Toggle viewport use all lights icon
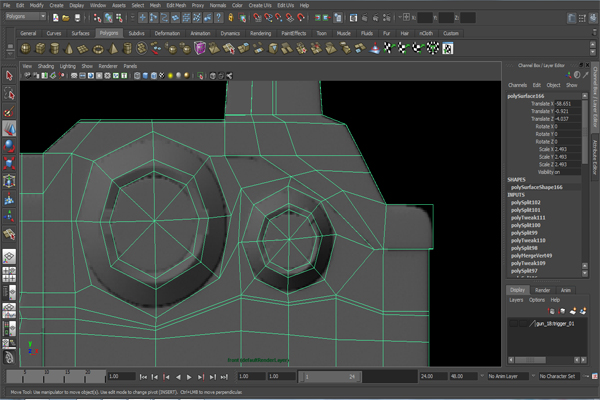 point(170,76)
